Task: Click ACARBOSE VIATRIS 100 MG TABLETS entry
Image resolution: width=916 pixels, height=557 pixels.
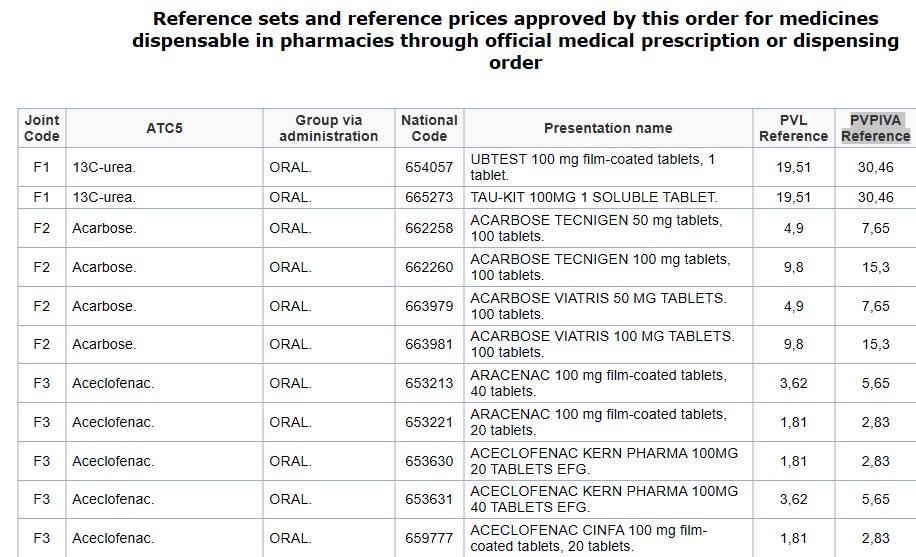Action: pyautogui.click(x=602, y=344)
